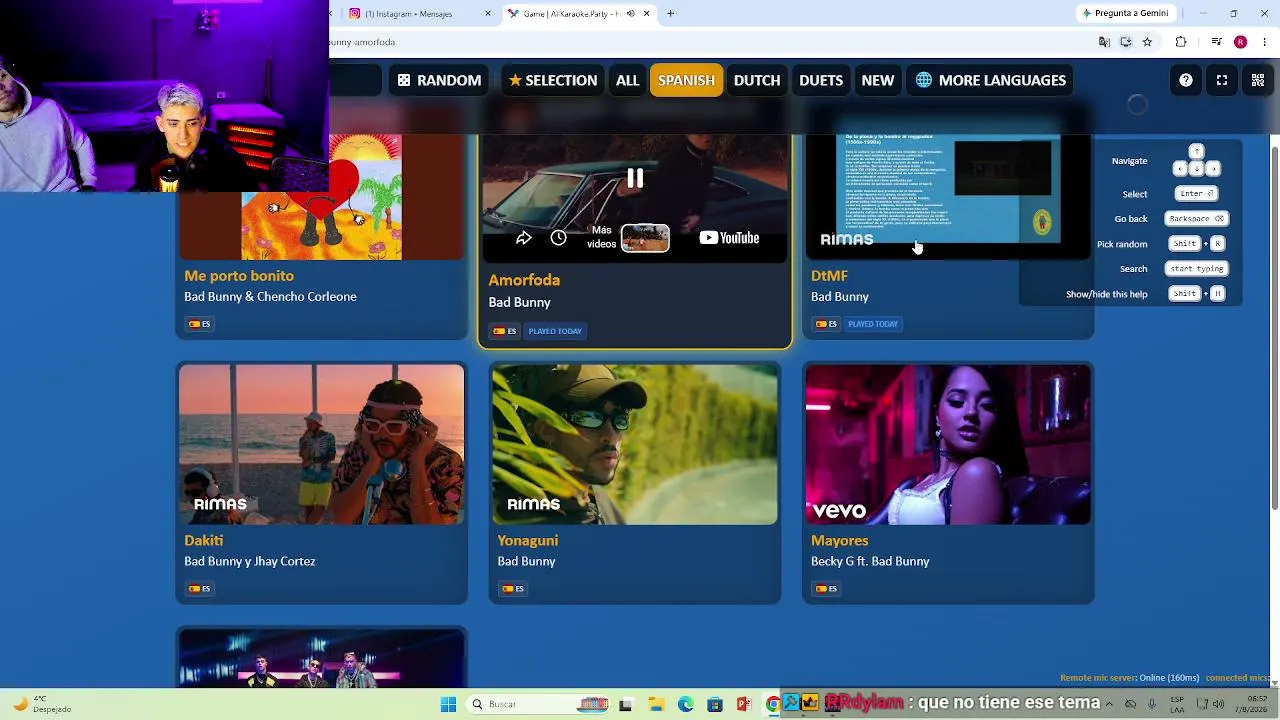This screenshot has width=1280, height=720.
Task: Open the Chrome profile avatar
Action: [1240, 42]
